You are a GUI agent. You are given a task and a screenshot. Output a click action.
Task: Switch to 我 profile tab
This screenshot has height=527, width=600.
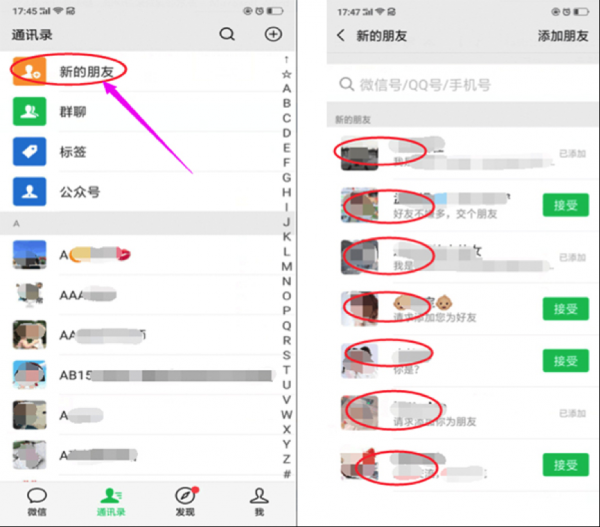tap(259, 502)
